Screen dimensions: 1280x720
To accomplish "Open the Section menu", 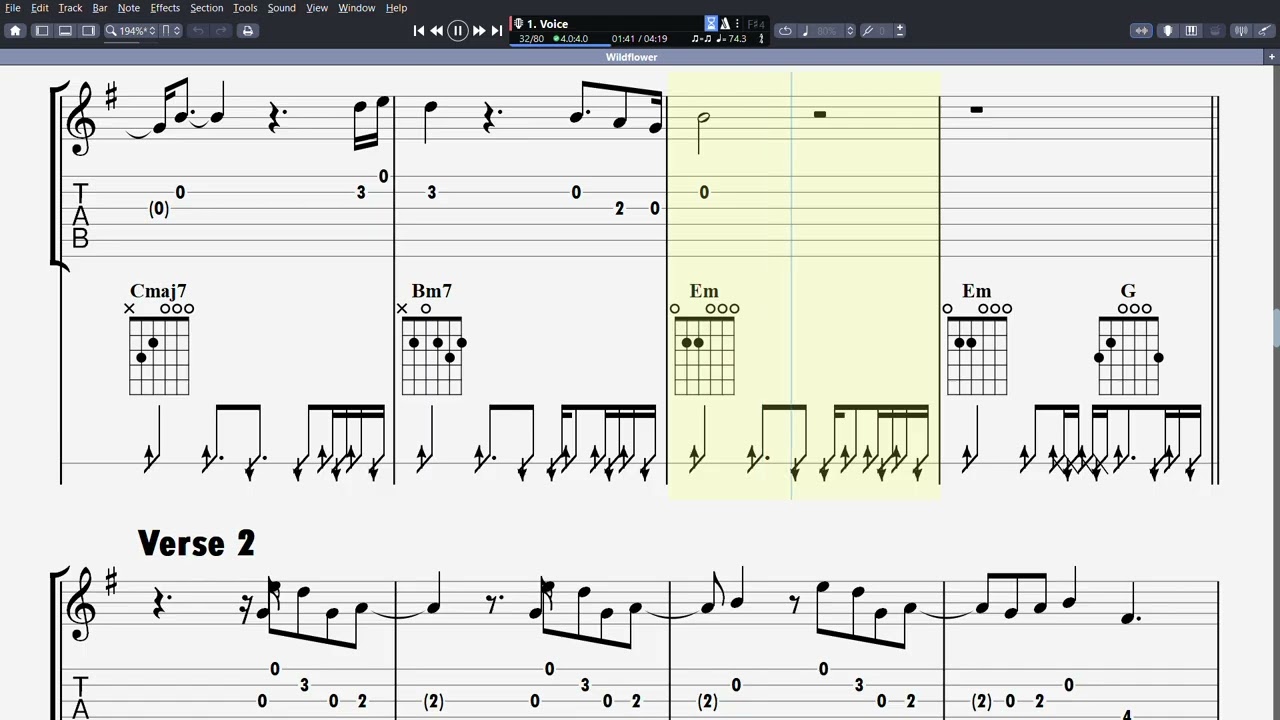I will 207,8.
